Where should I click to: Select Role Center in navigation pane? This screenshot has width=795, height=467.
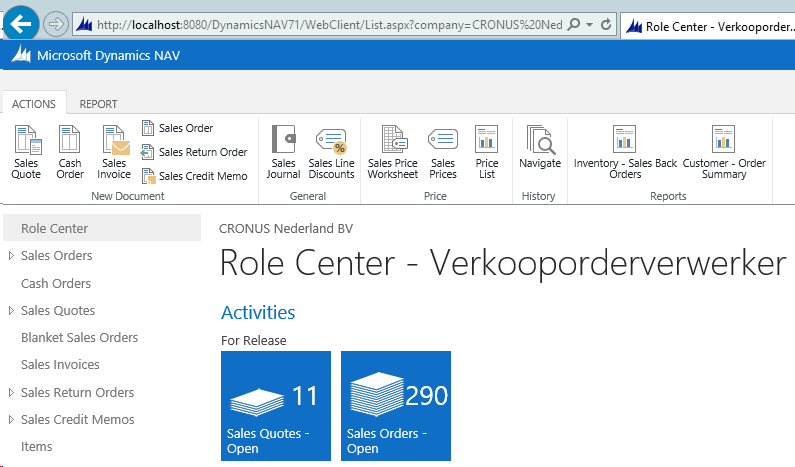click(102, 228)
